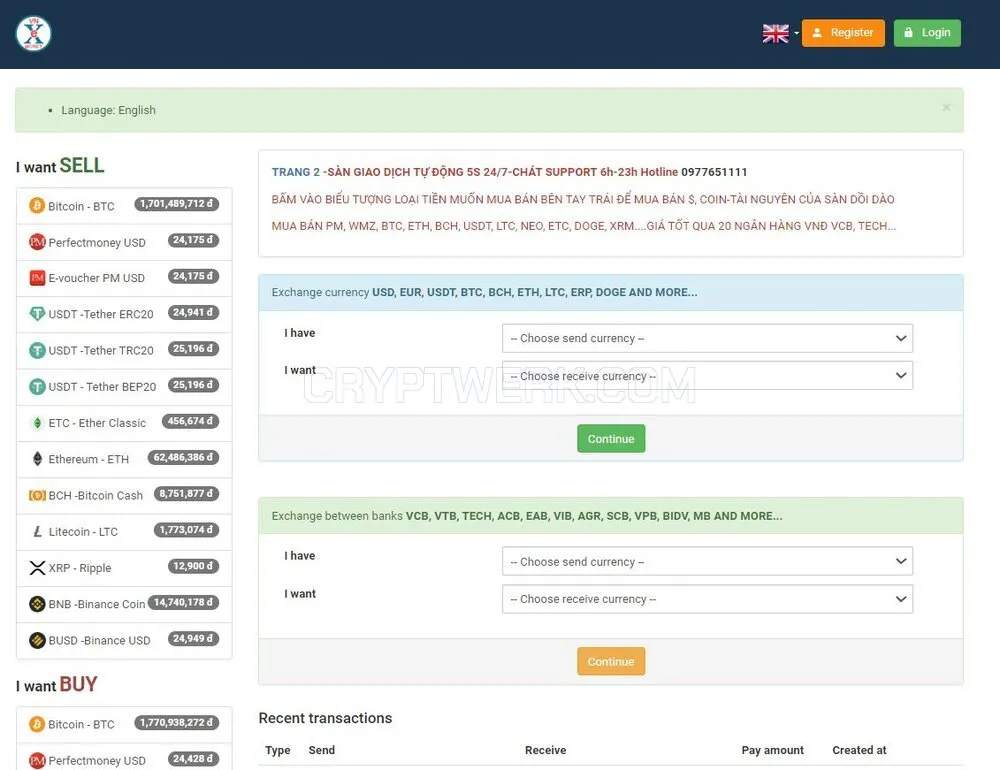Select Litecoin - LTC in the sell list
The image size is (1000, 770).
point(83,531)
